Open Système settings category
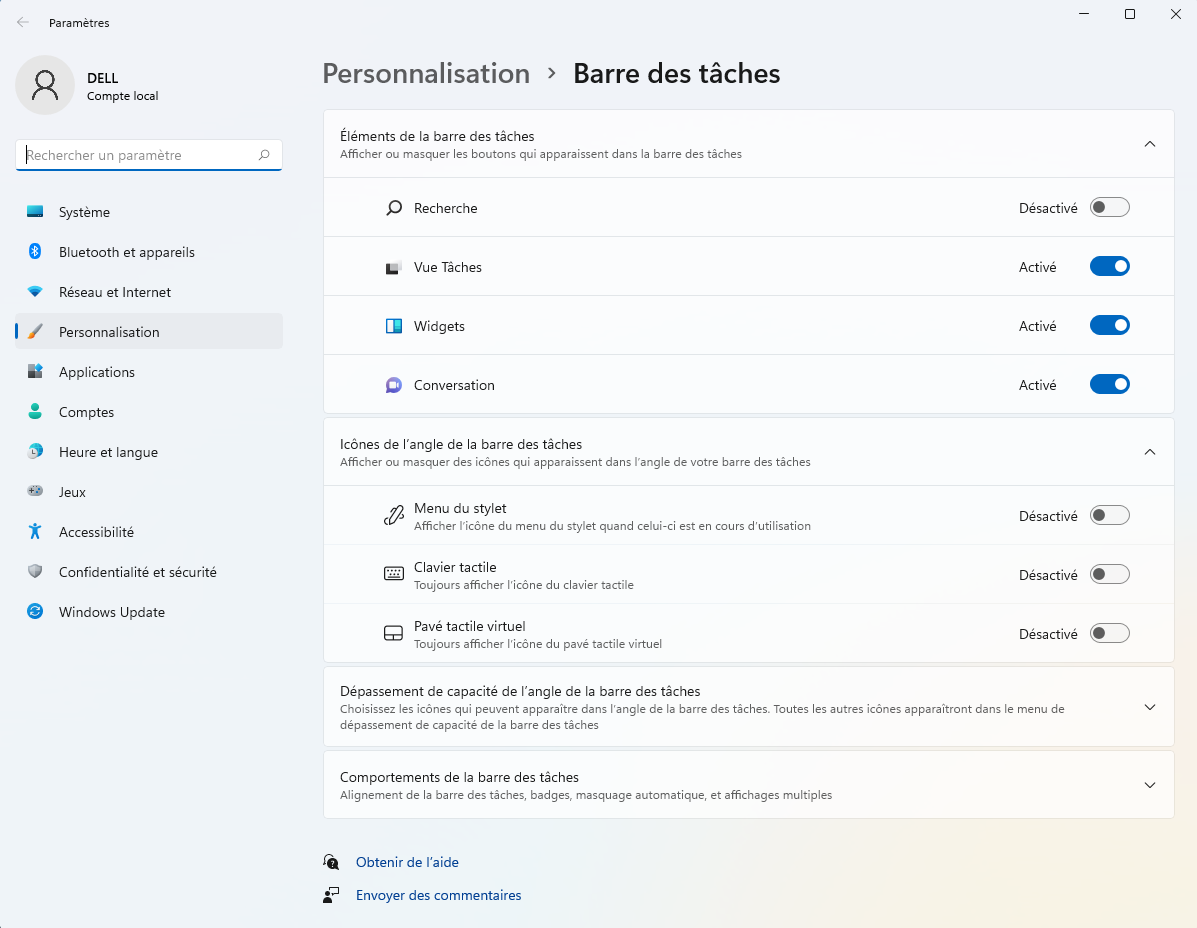 pos(149,212)
